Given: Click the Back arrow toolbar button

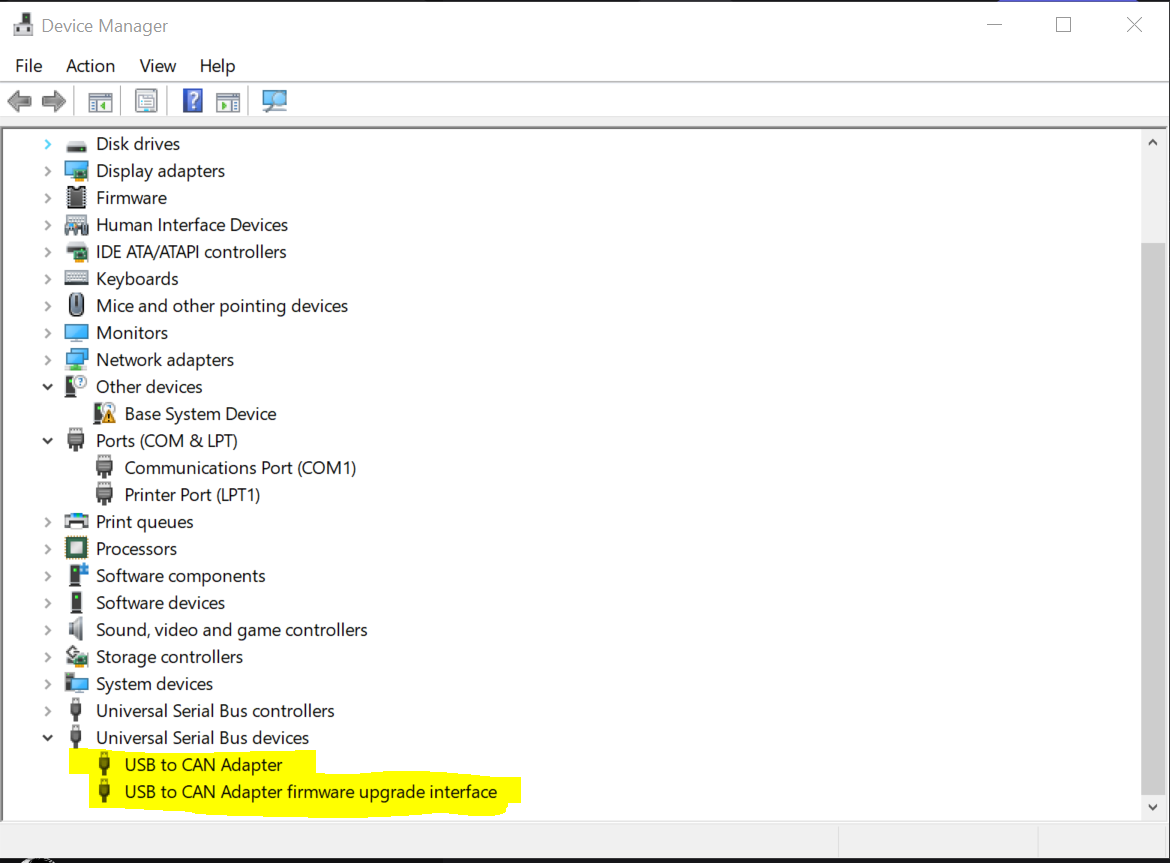Looking at the screenshot, I should pyautogui.click(x=19, y=101).
